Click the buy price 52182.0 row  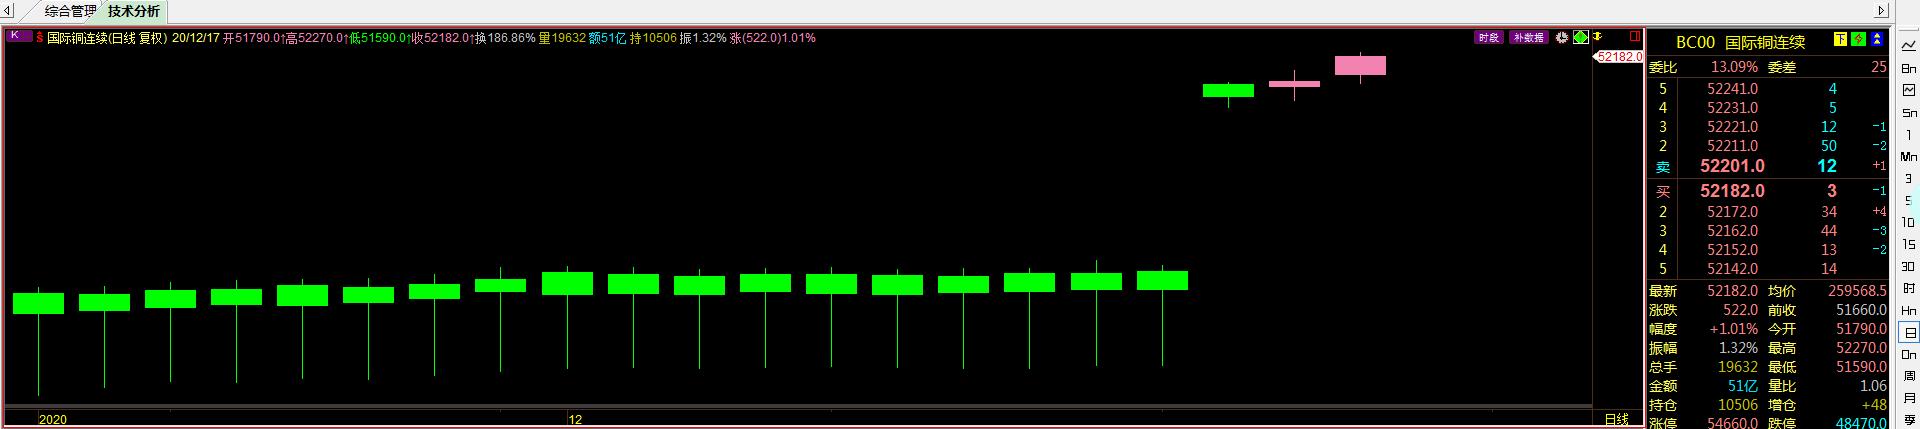[1768, 191]
